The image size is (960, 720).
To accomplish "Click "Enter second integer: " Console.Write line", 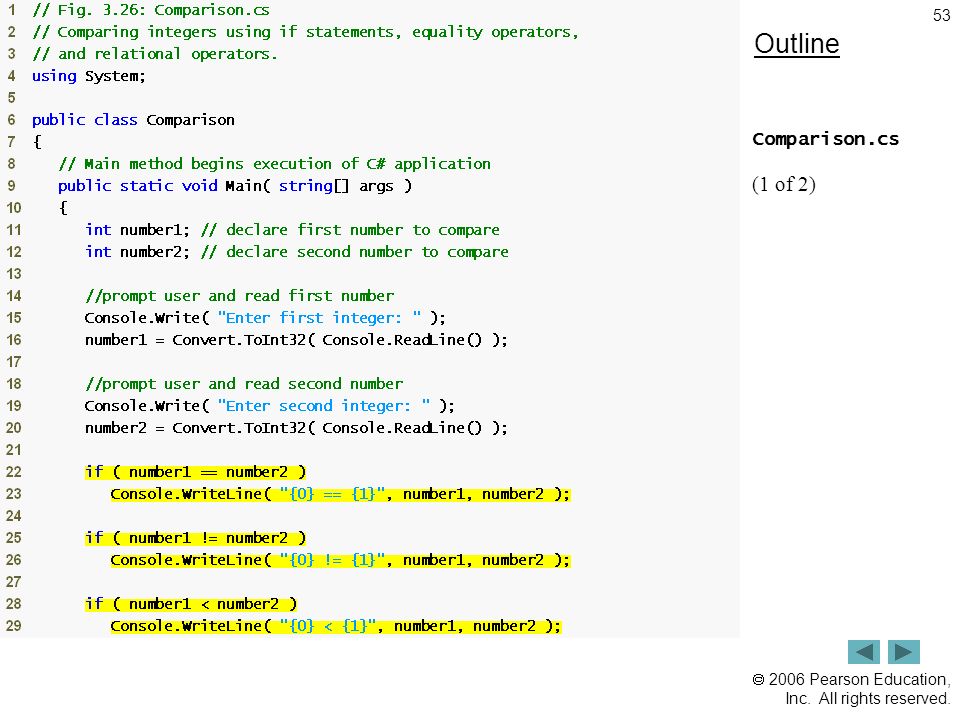I will pyautogui.click(x=269, y=407).
